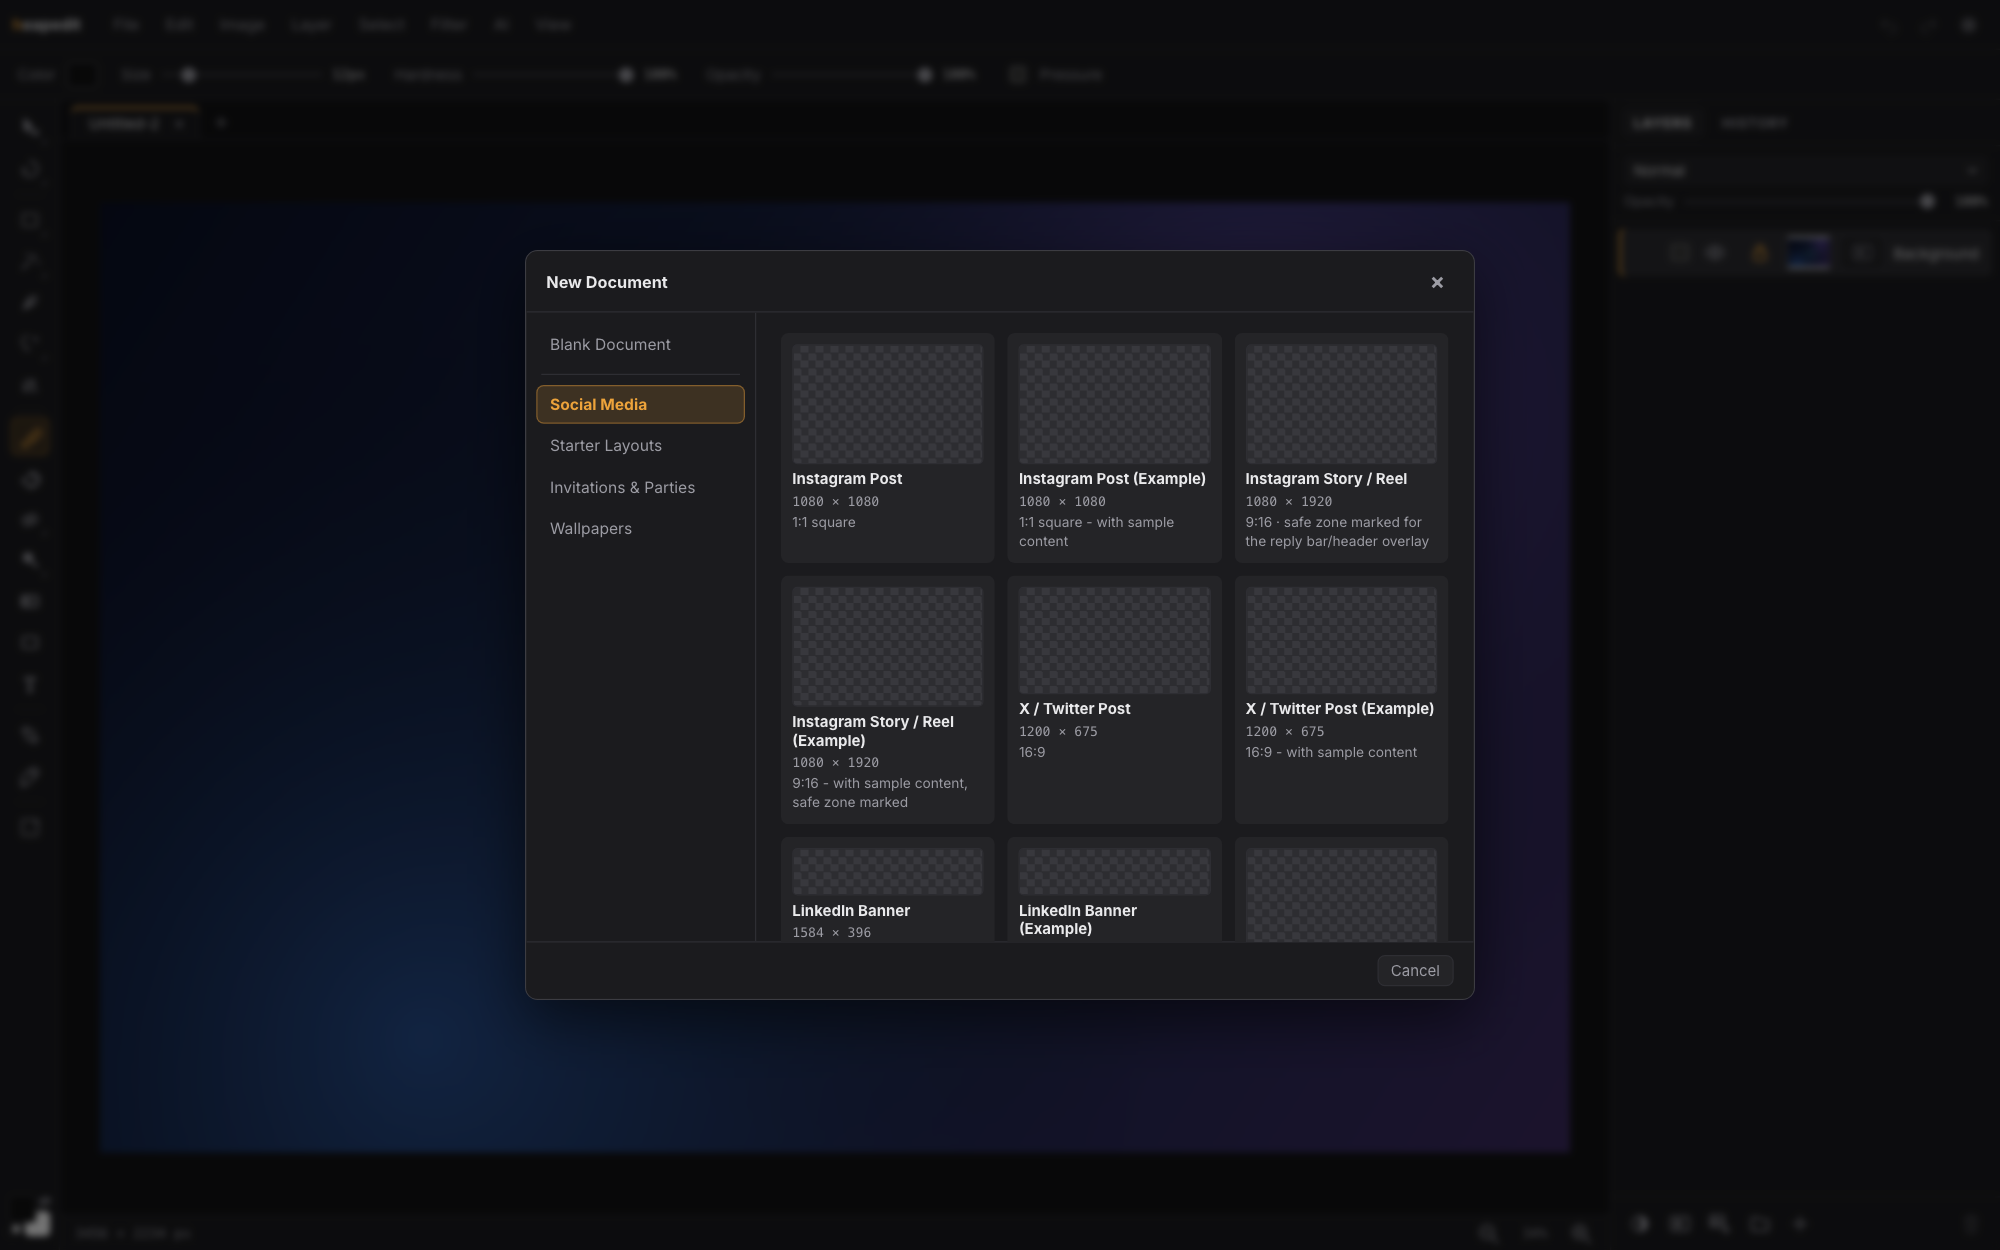Open the LinkedIn Banner (Example) thumbnail
The image size is (2000, 1250).
[1114, 872]
